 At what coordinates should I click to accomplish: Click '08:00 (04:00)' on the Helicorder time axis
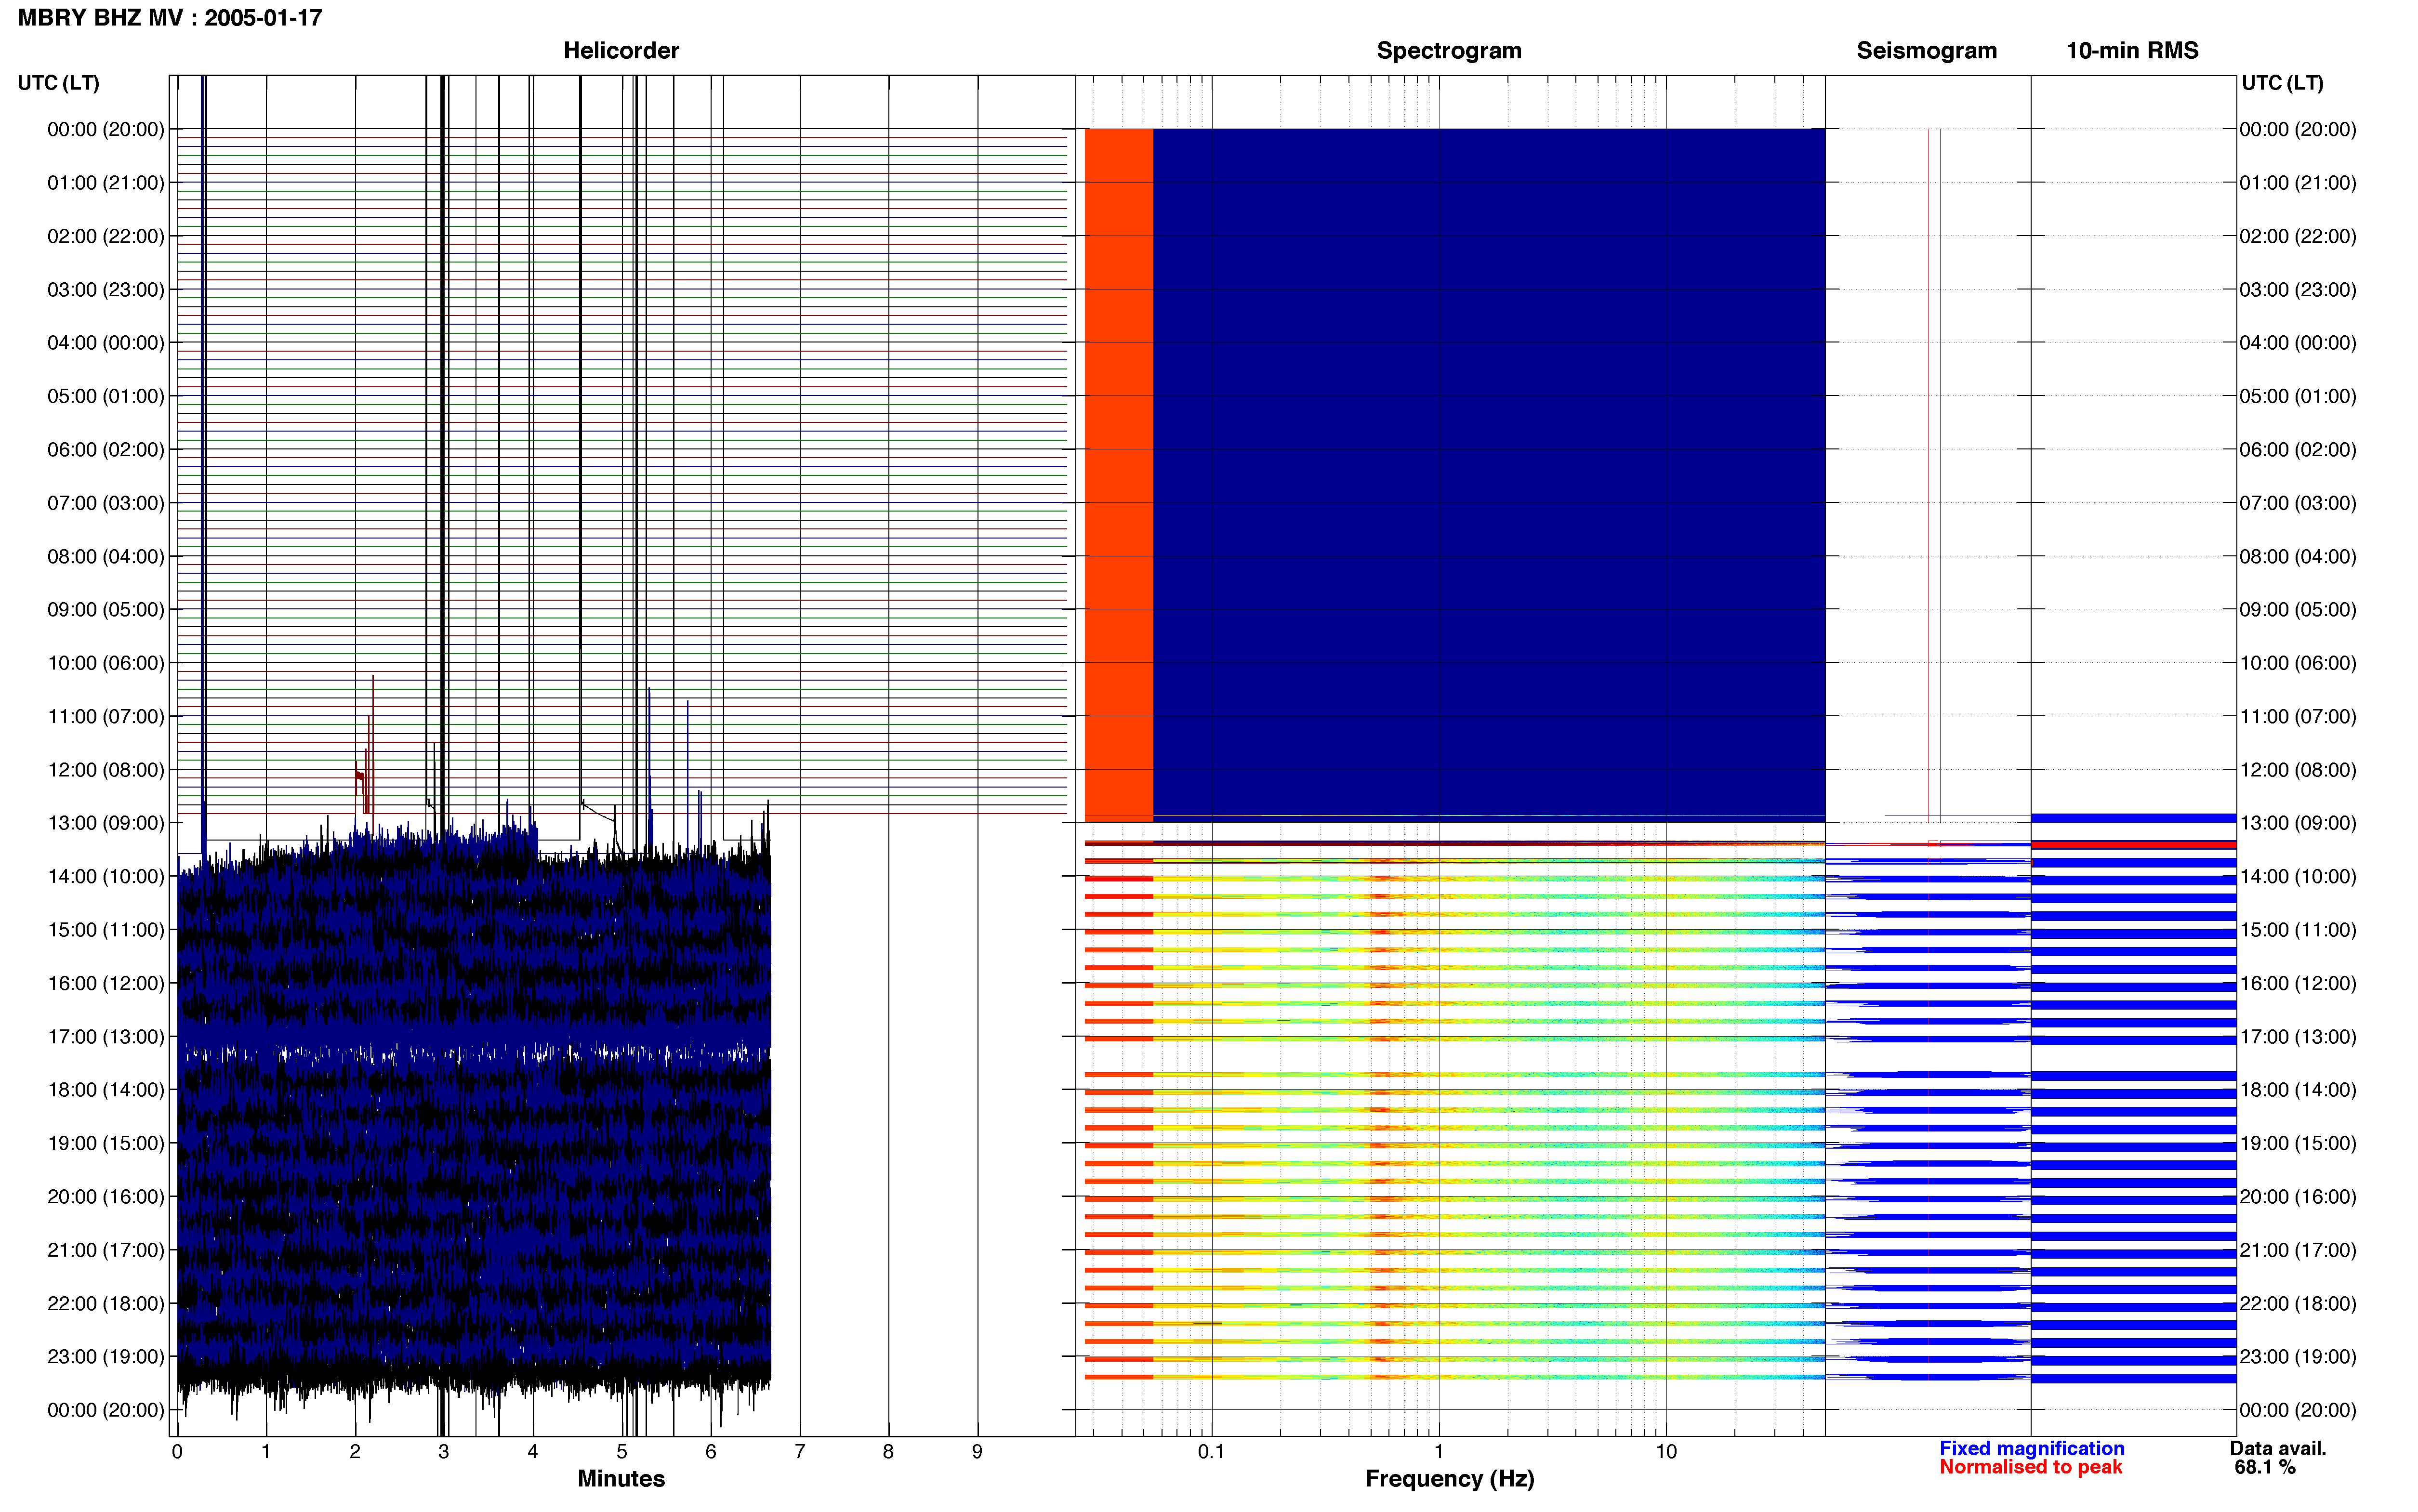coord(106,557)
